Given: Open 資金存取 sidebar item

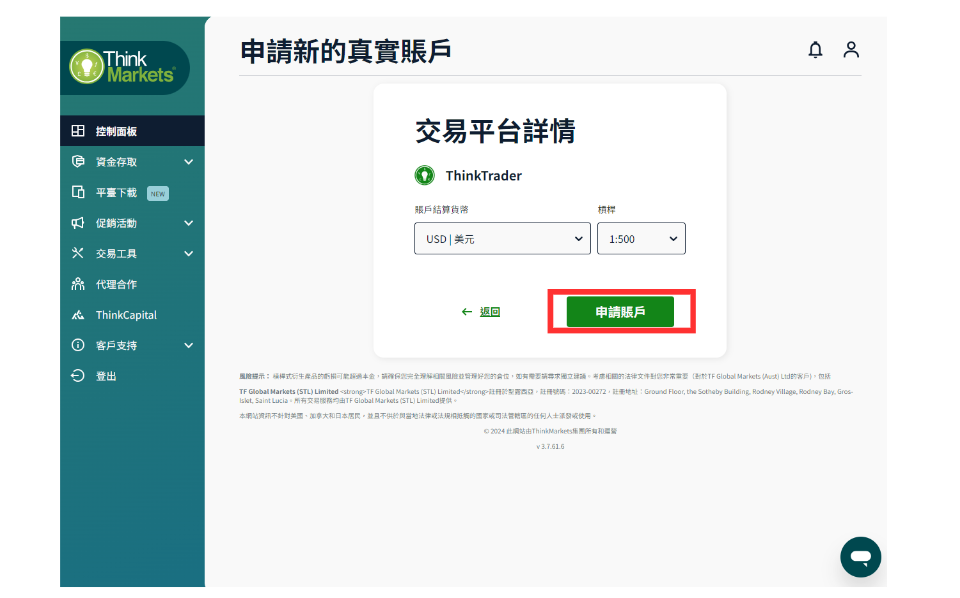Looking at the screenshot, I should point(132,162).
